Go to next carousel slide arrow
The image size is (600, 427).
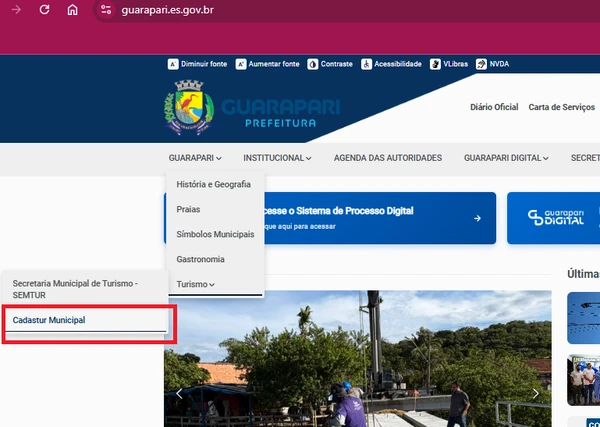coord(536,393)
